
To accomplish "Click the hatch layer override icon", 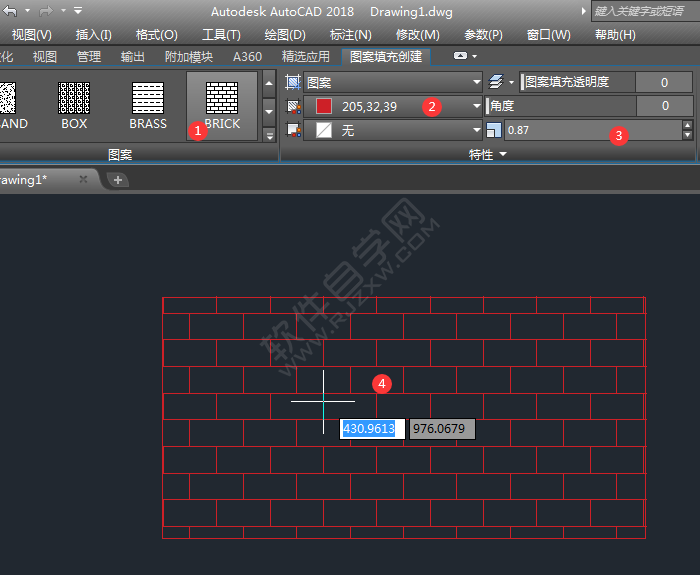I will [496, 82].
